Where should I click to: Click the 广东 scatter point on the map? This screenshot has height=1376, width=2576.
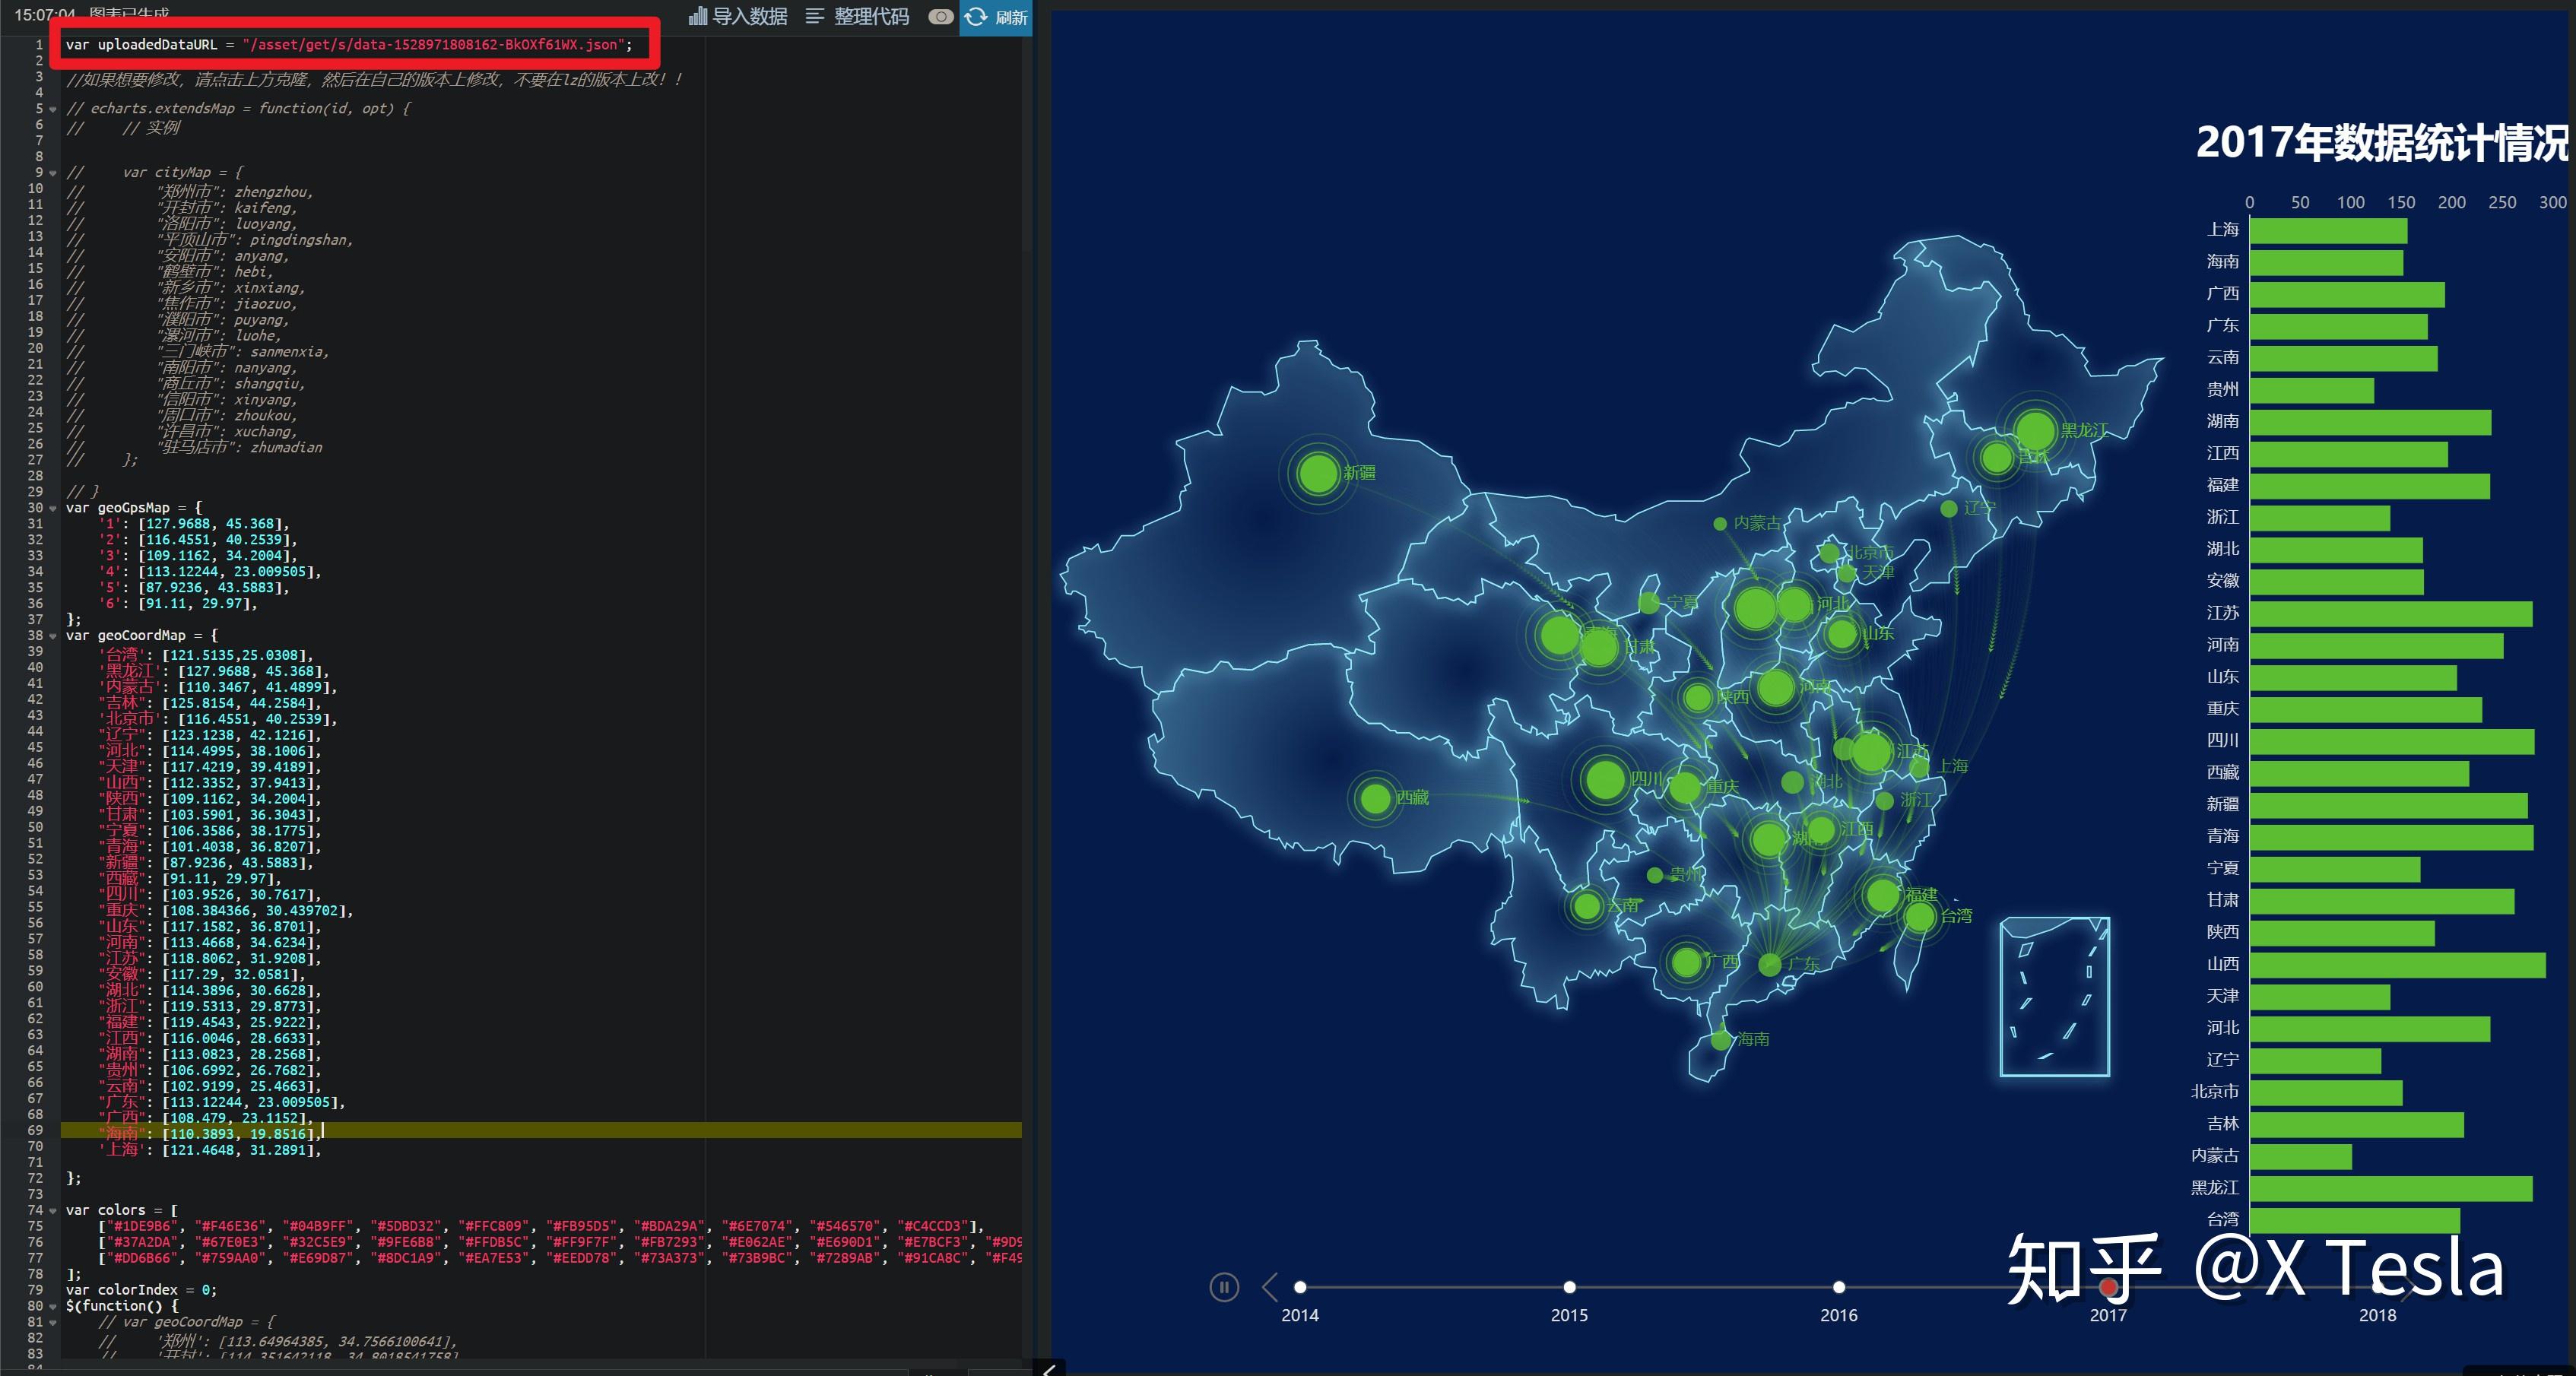(1770, 965)
